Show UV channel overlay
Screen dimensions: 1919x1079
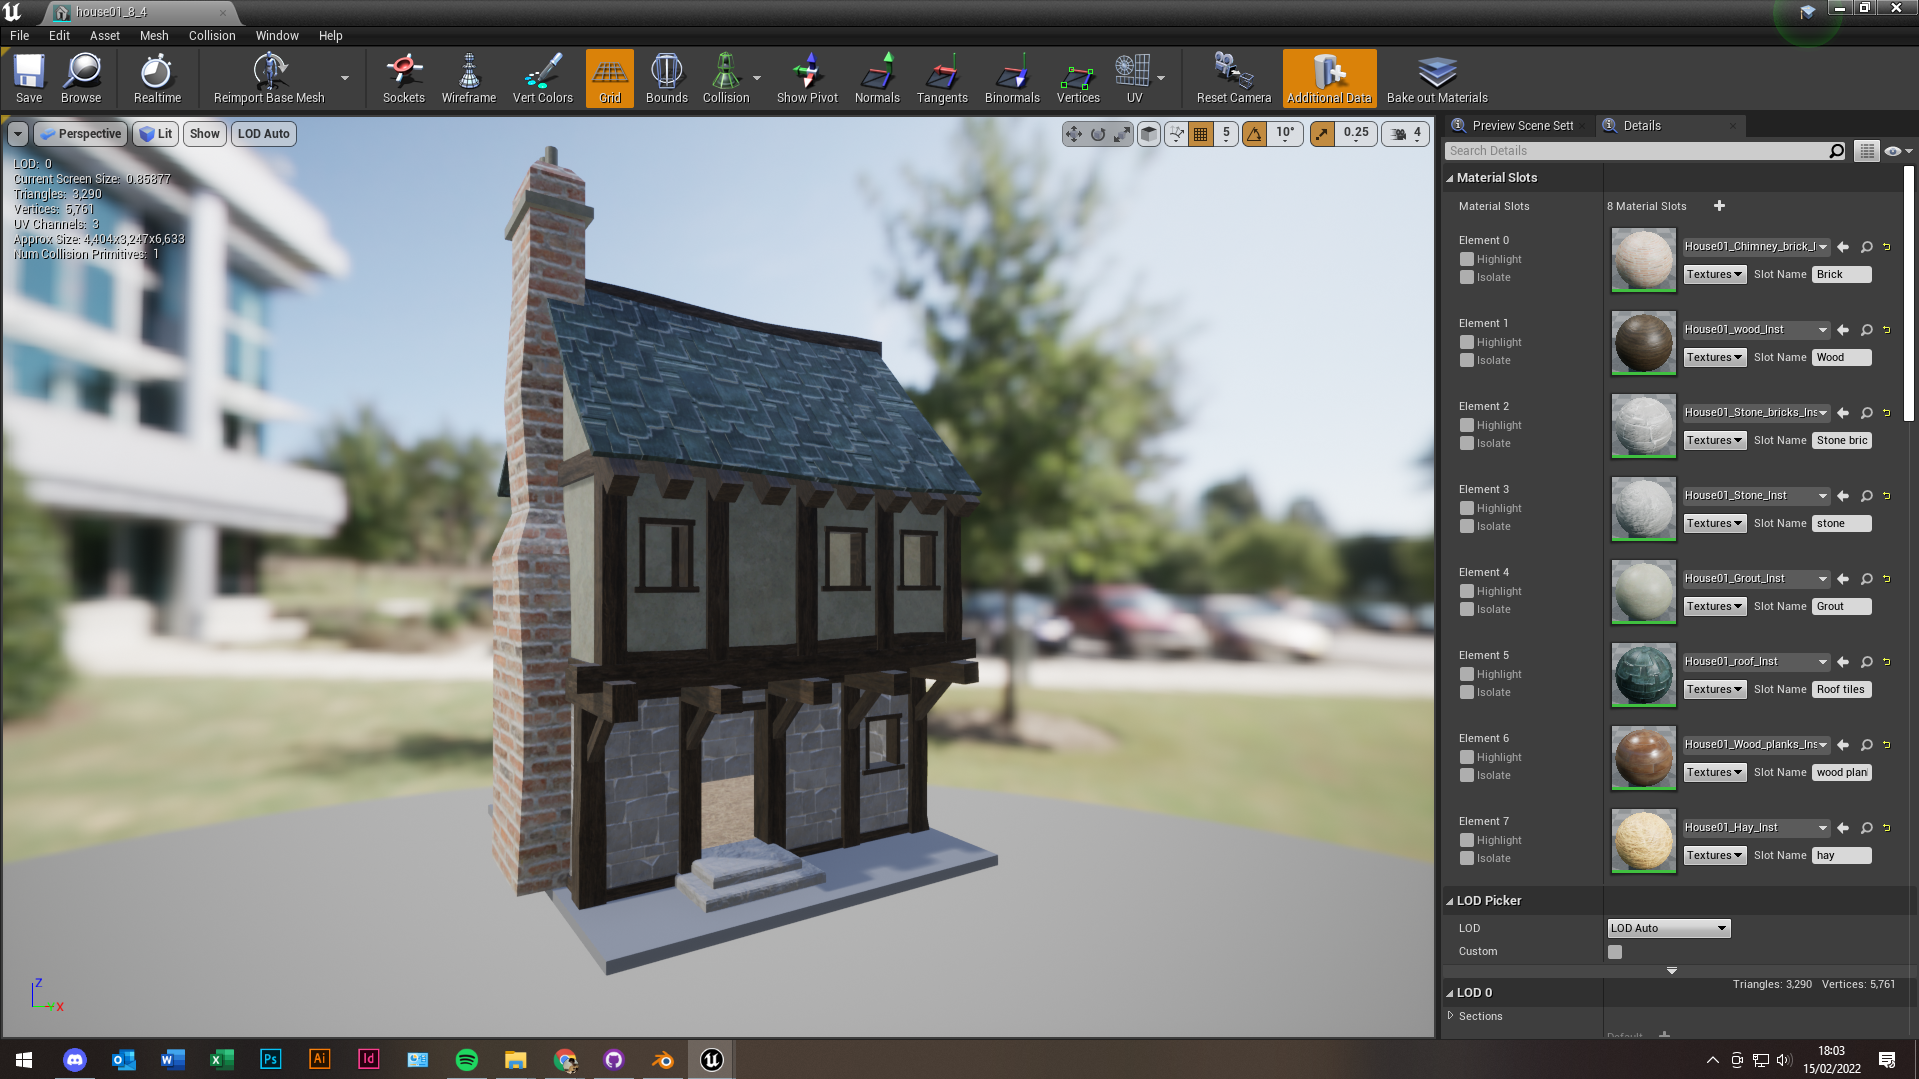(1134, 78)
